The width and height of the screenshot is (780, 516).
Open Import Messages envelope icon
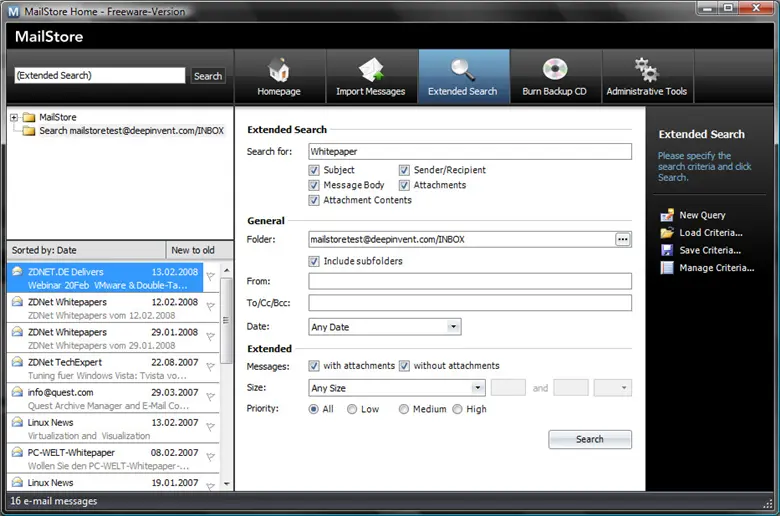371,70
